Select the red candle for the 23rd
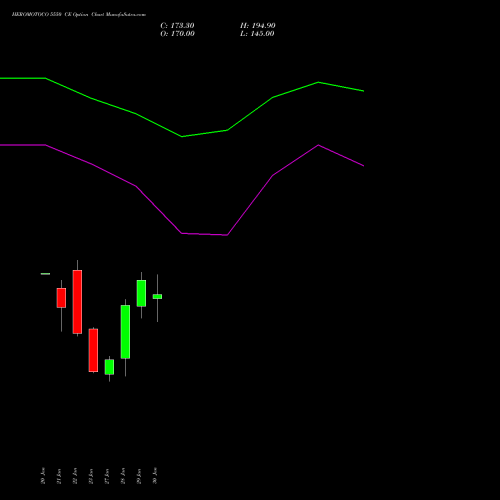 click(x=93, y=350)
